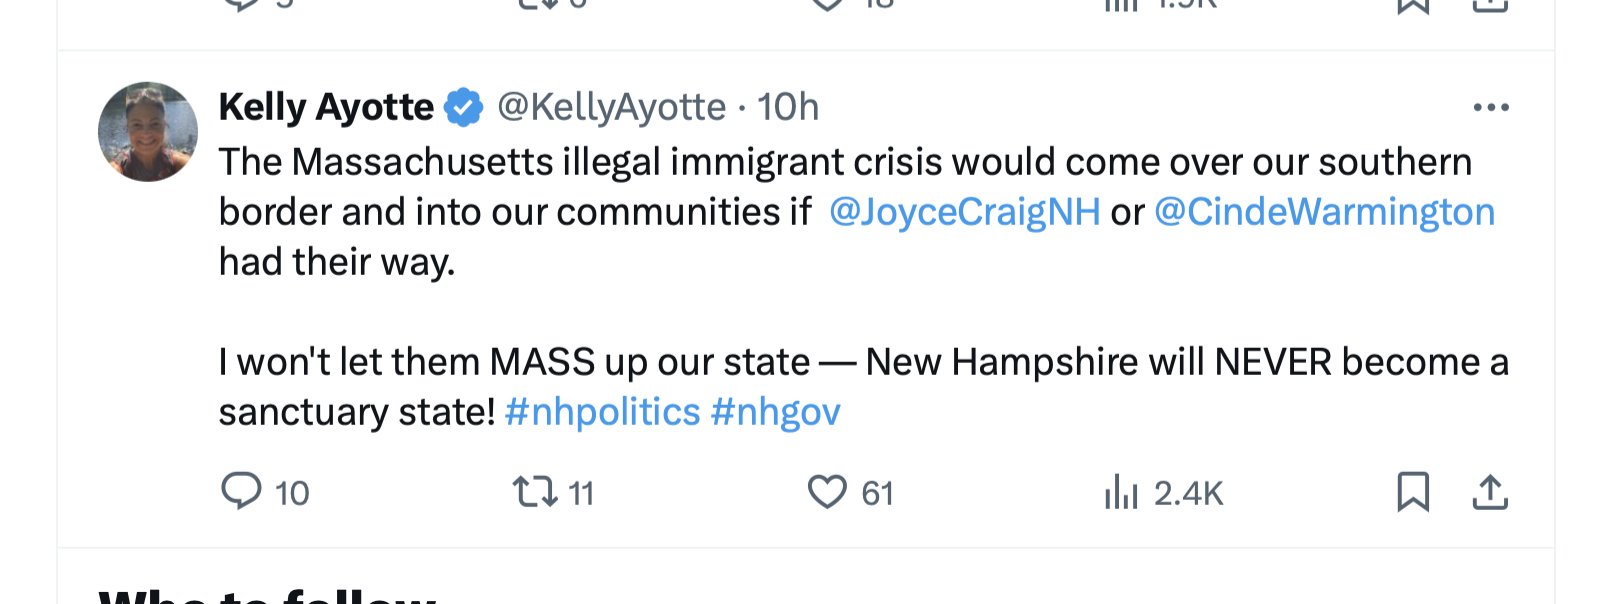The height and width of the screenshot is (604, 1618).
Task: Open the #nhpolitics hashtag
Action: click(x=602, y=412)
